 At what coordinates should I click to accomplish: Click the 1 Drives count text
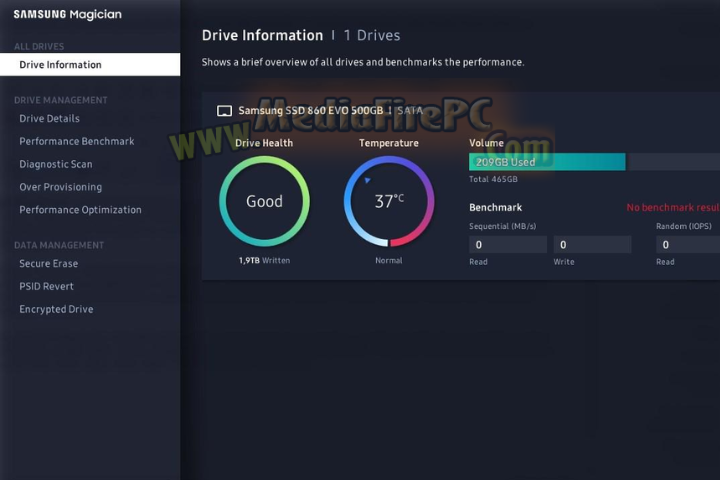pos(372,35)
